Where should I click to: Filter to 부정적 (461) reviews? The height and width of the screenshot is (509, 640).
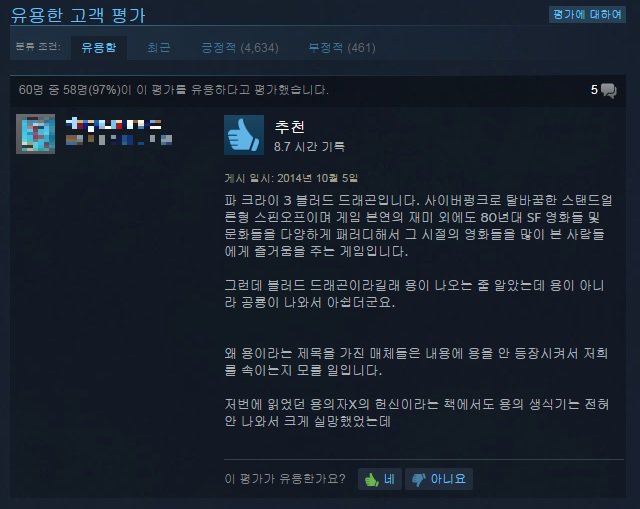pos(342,48)
